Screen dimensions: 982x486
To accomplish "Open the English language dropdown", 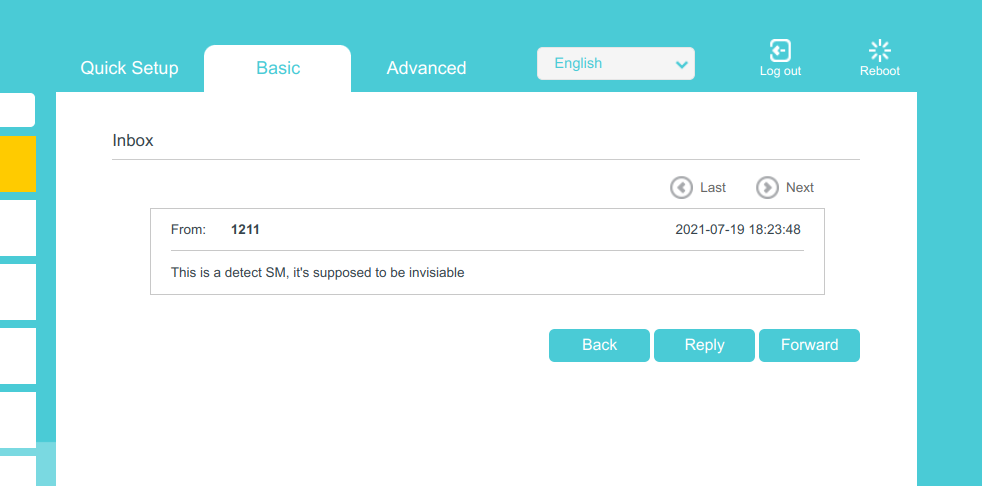I will point(616,63).
